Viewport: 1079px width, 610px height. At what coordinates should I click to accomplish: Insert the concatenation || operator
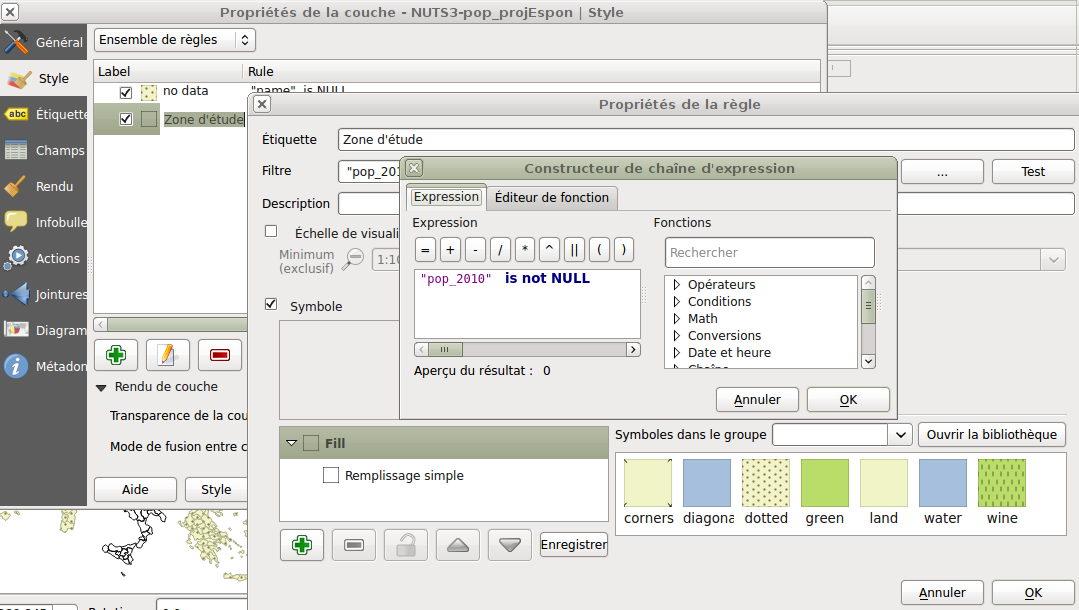(574, 250)
